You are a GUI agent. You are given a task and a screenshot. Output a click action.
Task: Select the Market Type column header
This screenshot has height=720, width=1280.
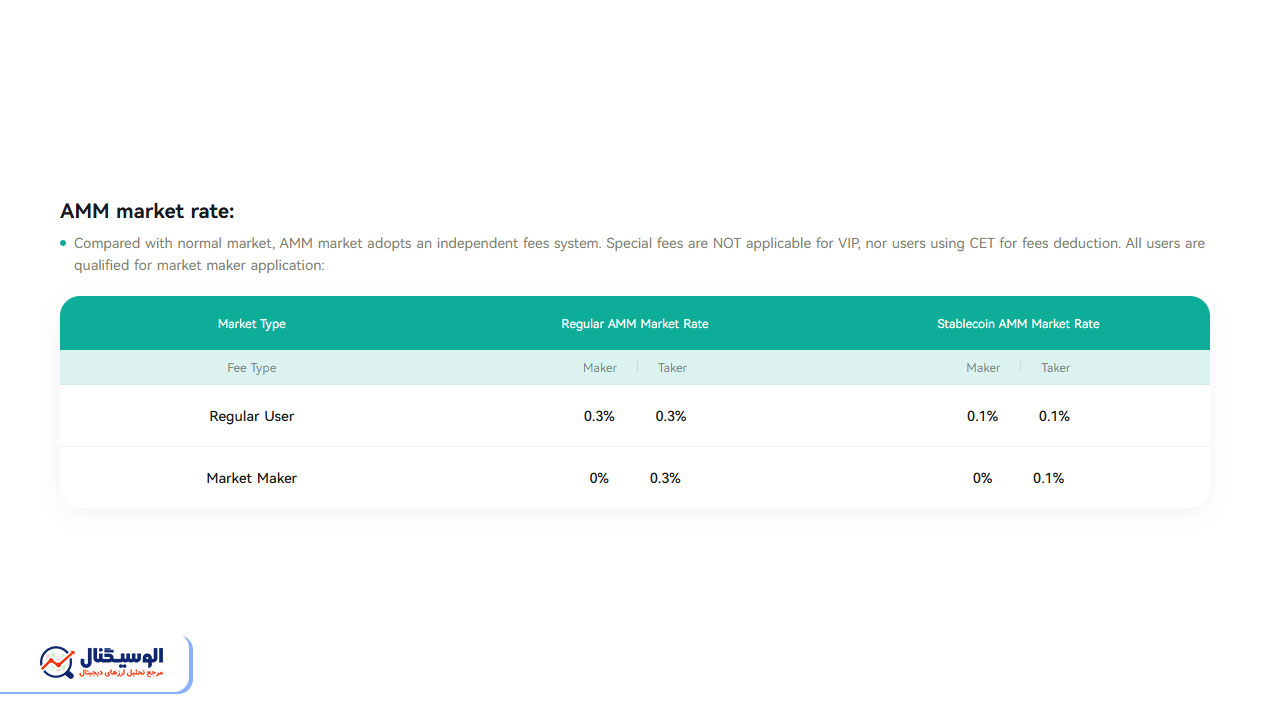(x=252, y=324)
